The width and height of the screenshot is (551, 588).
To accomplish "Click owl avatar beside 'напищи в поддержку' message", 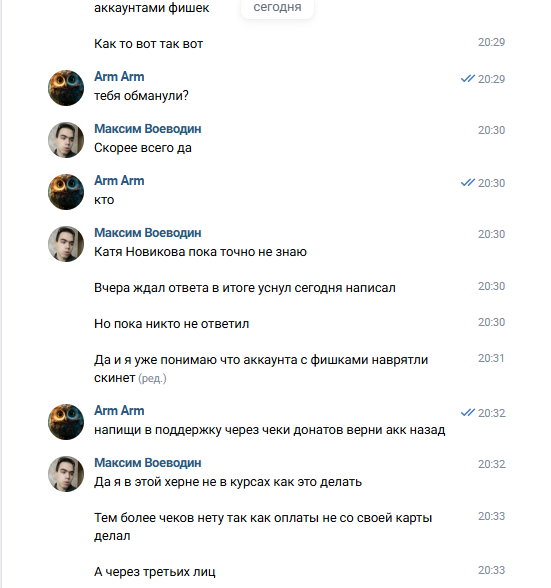I will 66,422.
